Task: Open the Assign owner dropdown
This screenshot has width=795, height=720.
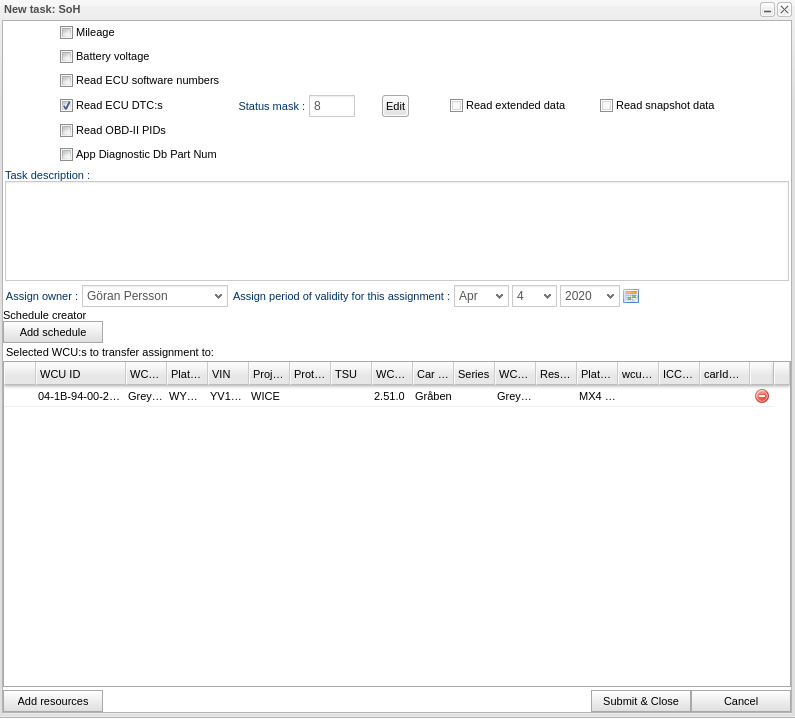Action: point(155,296)
